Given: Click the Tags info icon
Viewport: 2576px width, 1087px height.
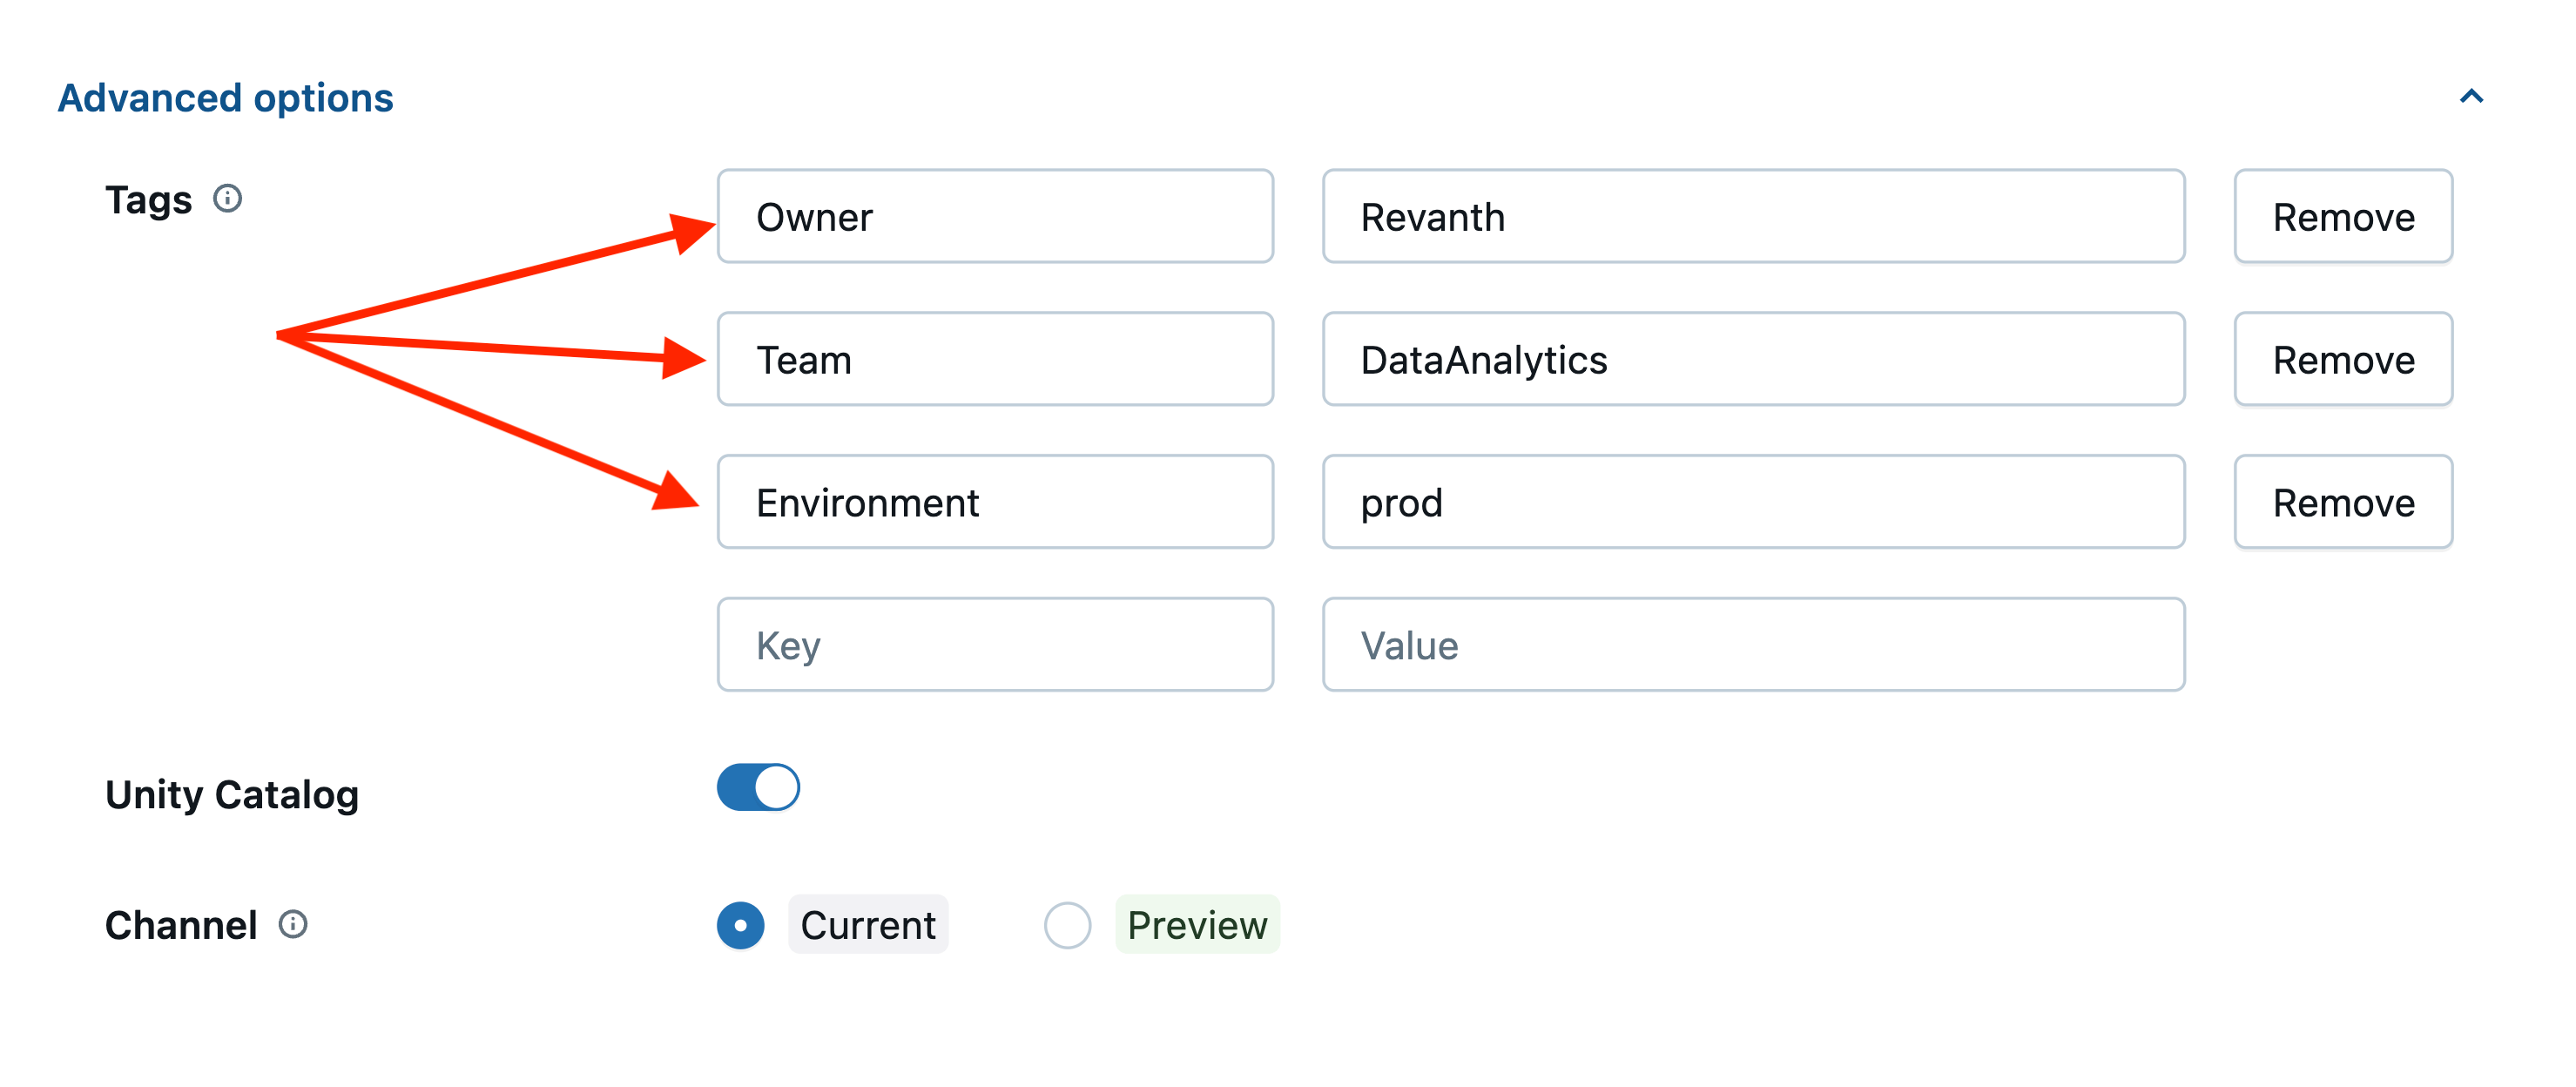Looking at the screenshot, I should point(228,199).
